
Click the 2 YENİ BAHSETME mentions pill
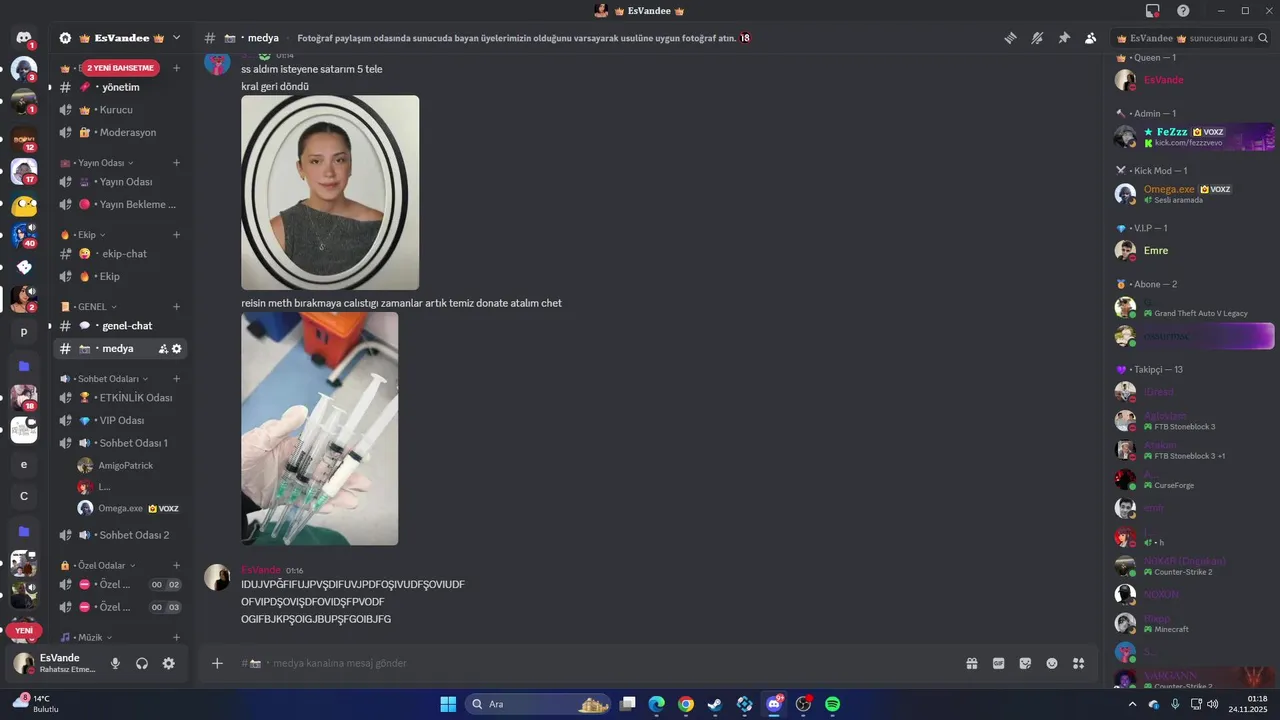pyautogui.click(x=121, y=68)
